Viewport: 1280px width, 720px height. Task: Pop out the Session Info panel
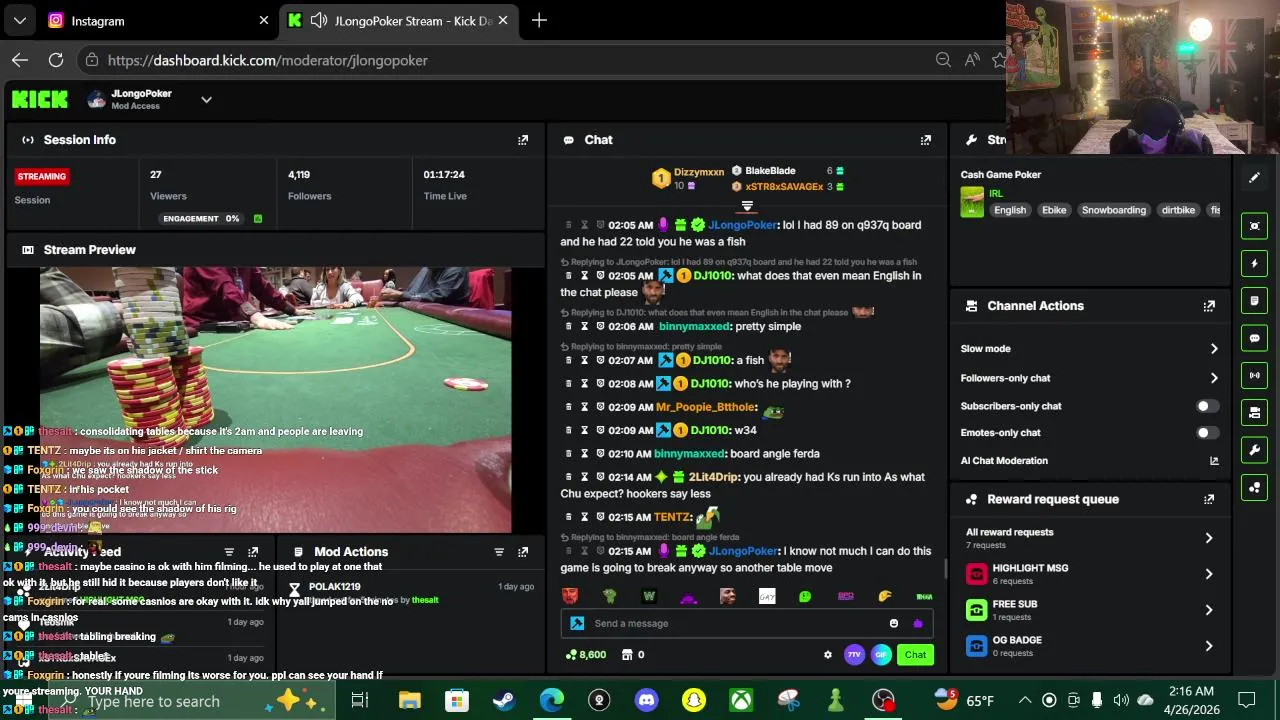[523, 140]
